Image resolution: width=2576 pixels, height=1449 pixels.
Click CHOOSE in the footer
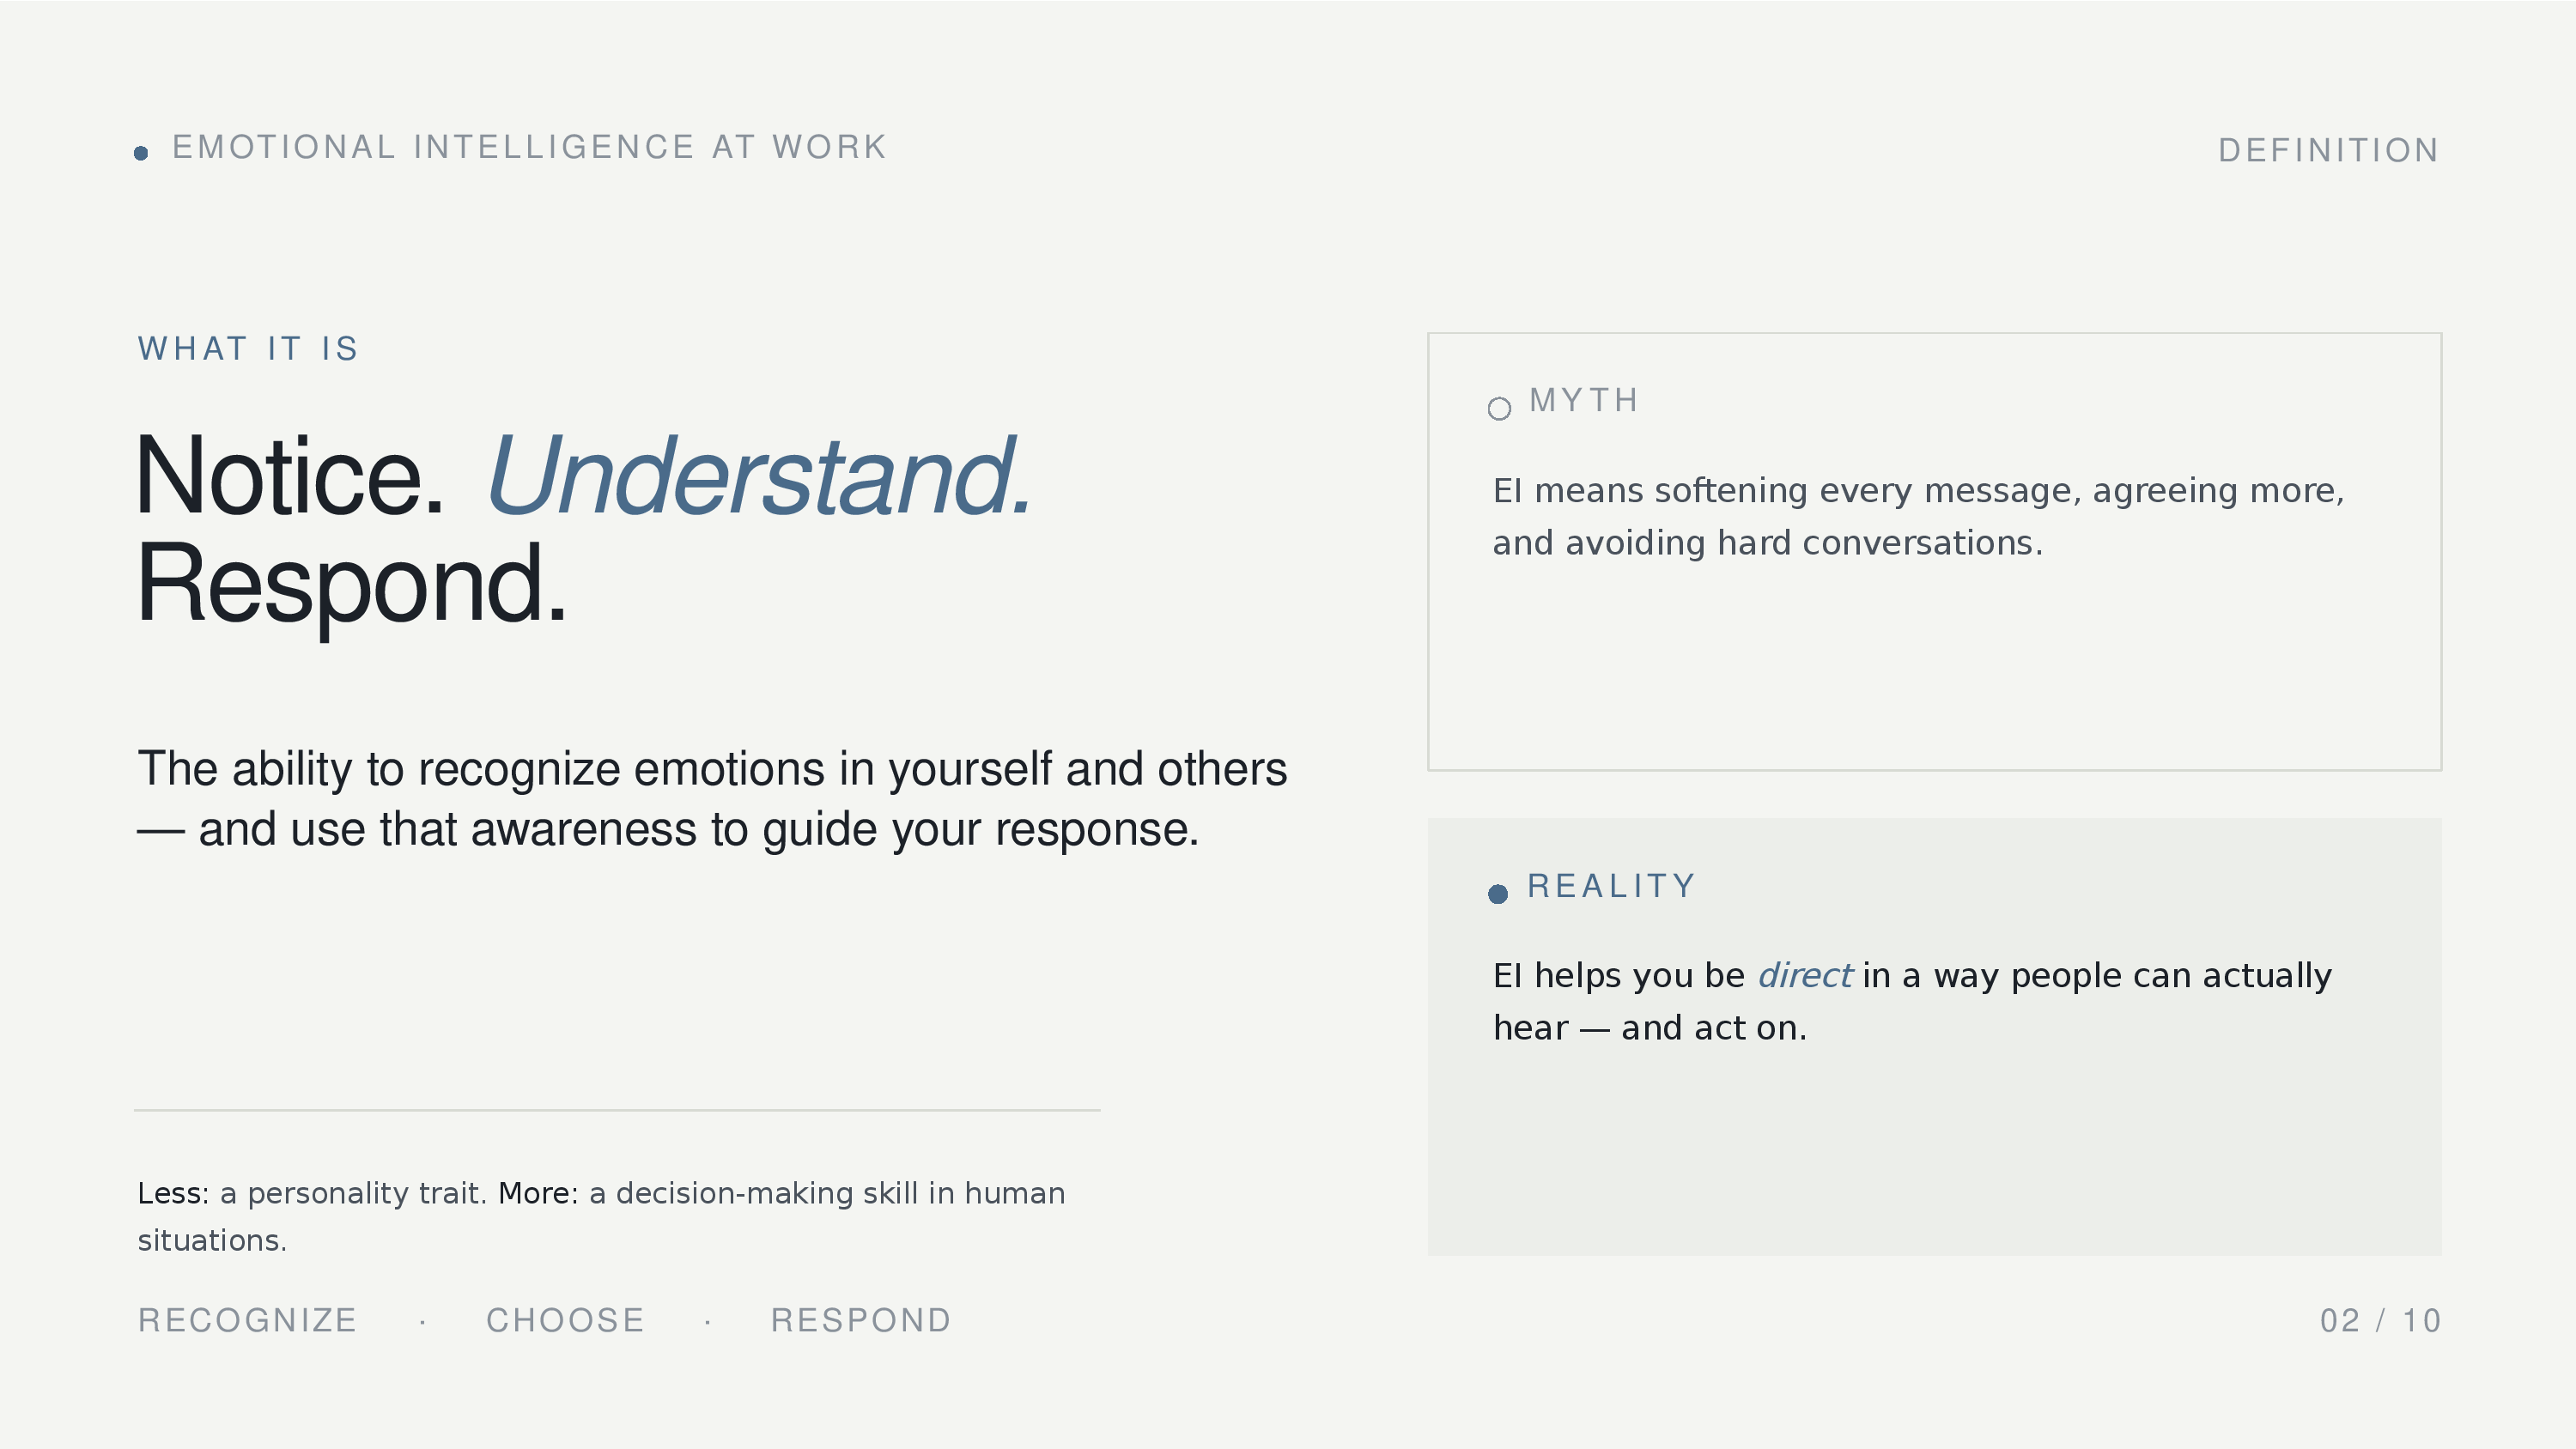point(565,1320)
